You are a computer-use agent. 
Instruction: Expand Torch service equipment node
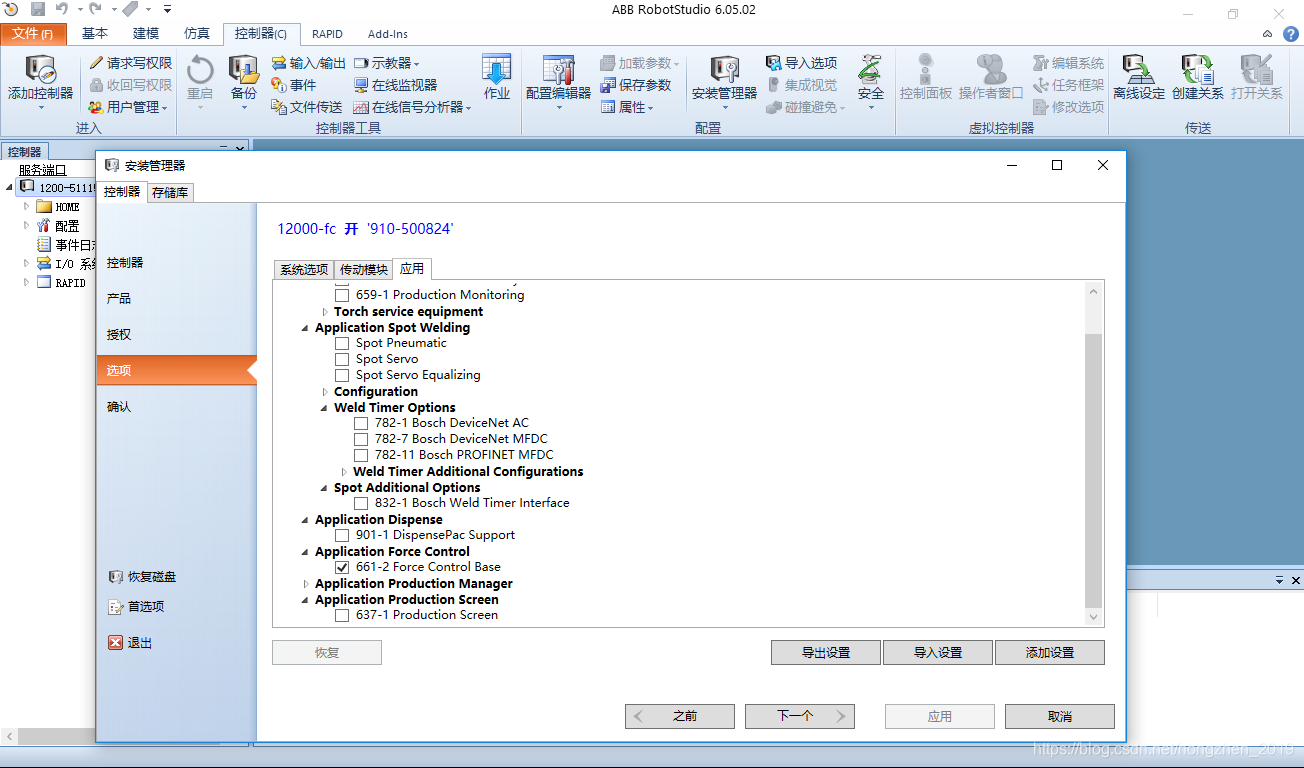click(325, 312)
